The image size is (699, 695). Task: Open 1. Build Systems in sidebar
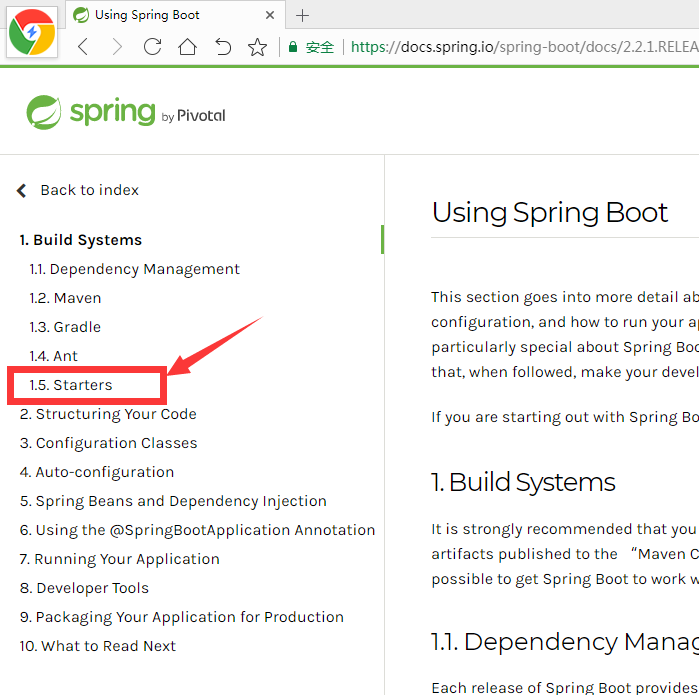pos(81,240)
